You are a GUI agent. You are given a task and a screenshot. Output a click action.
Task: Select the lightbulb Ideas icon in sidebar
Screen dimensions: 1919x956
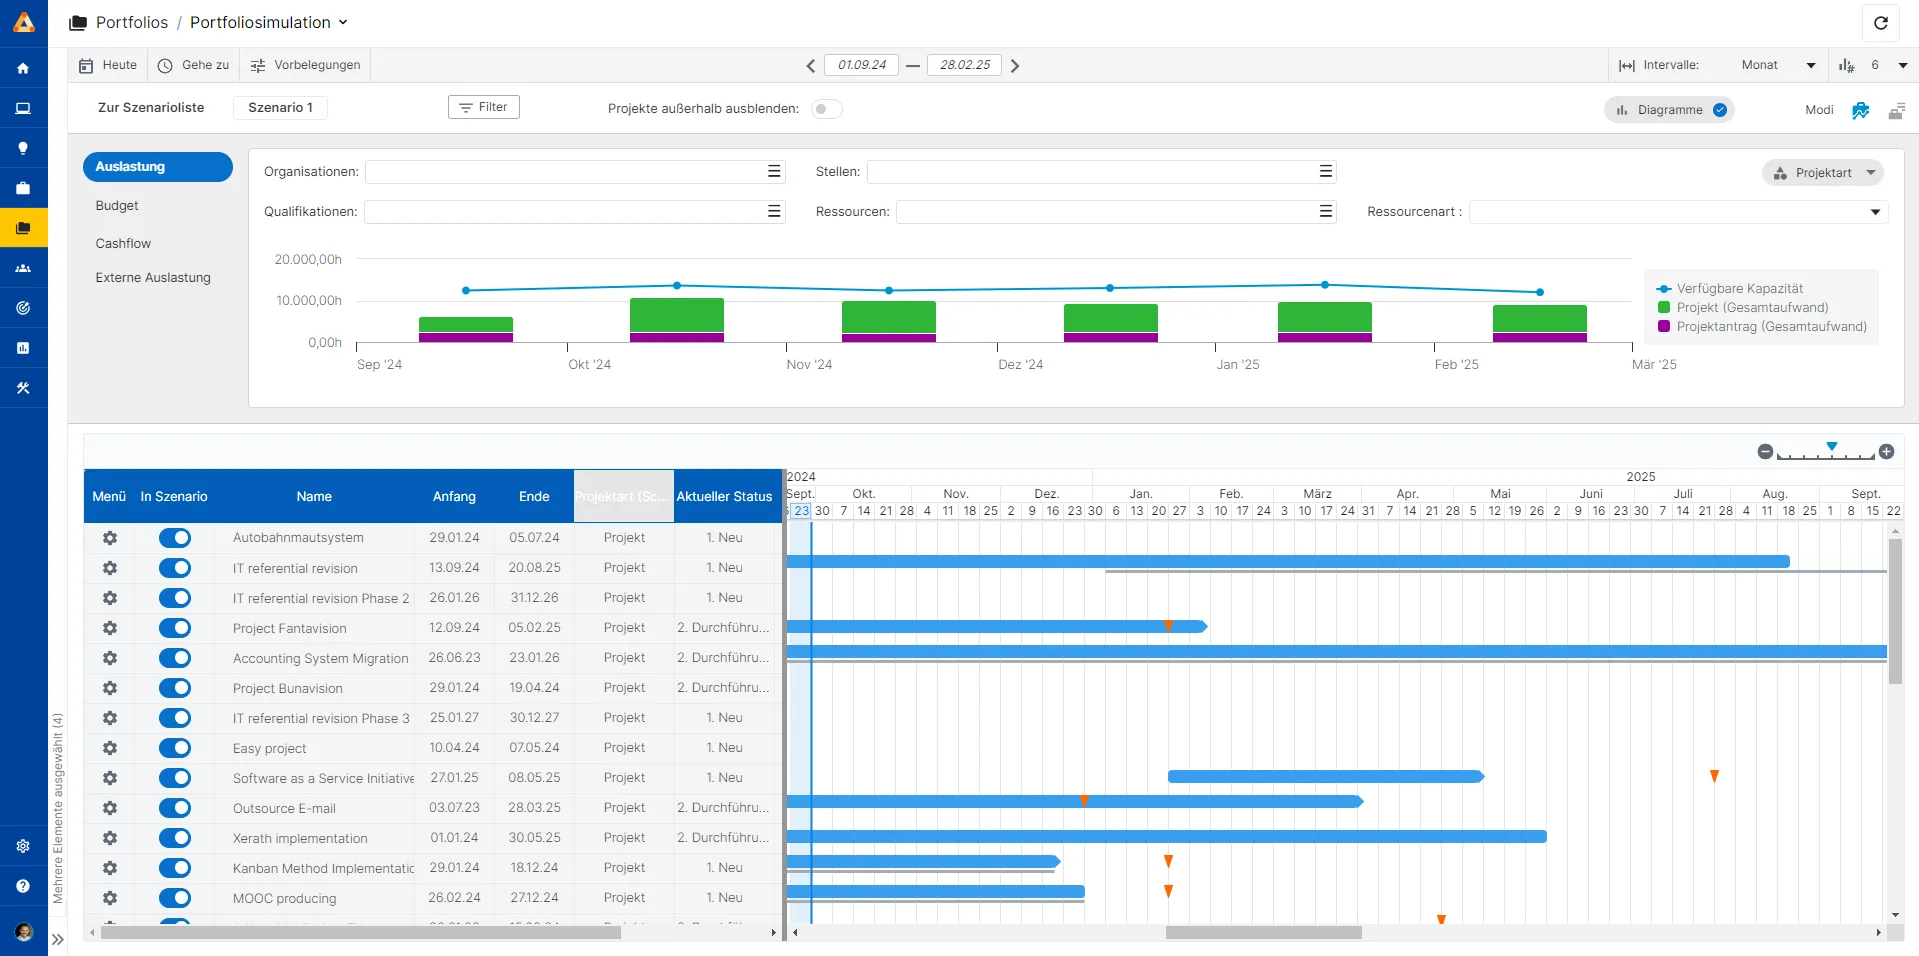(24, 148)
